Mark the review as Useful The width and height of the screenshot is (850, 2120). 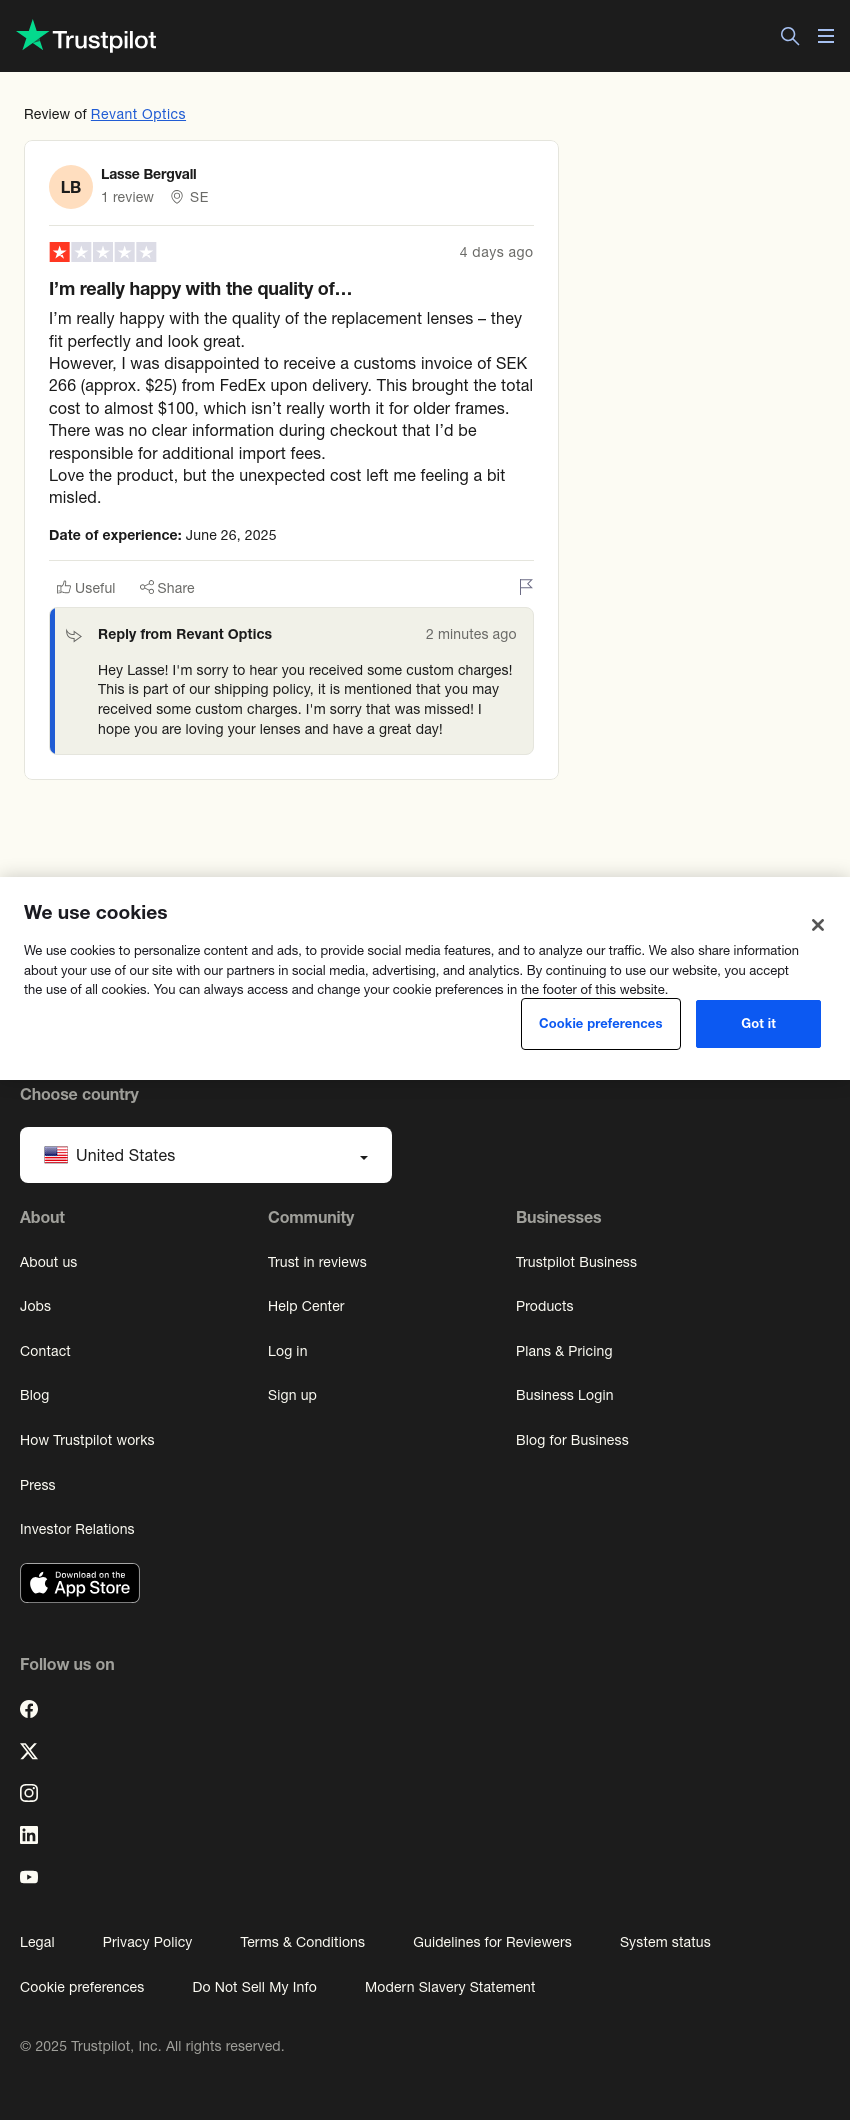(x=86, y=588)
